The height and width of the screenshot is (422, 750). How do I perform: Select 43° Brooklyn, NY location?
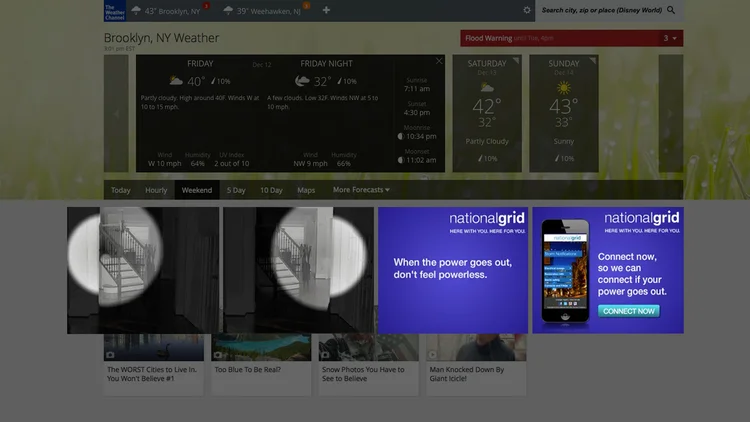(x=166, y=11)
